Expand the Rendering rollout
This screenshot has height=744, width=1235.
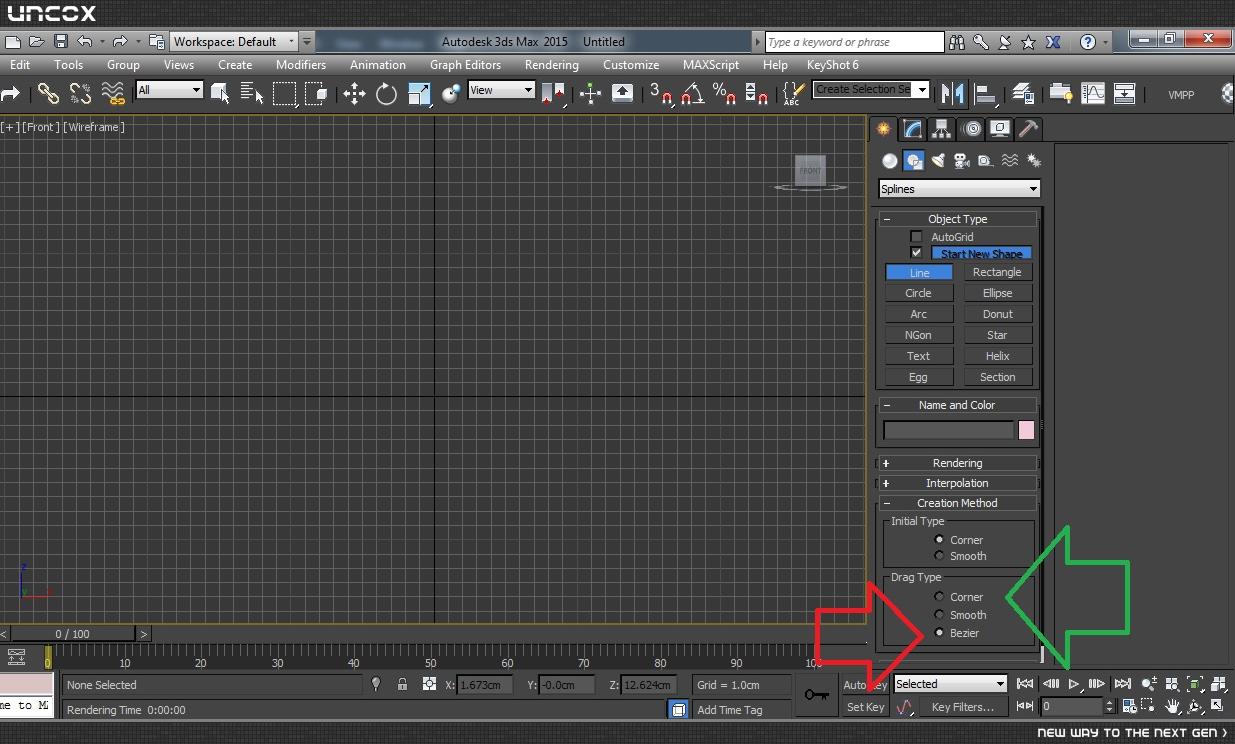tap(957, 463)
